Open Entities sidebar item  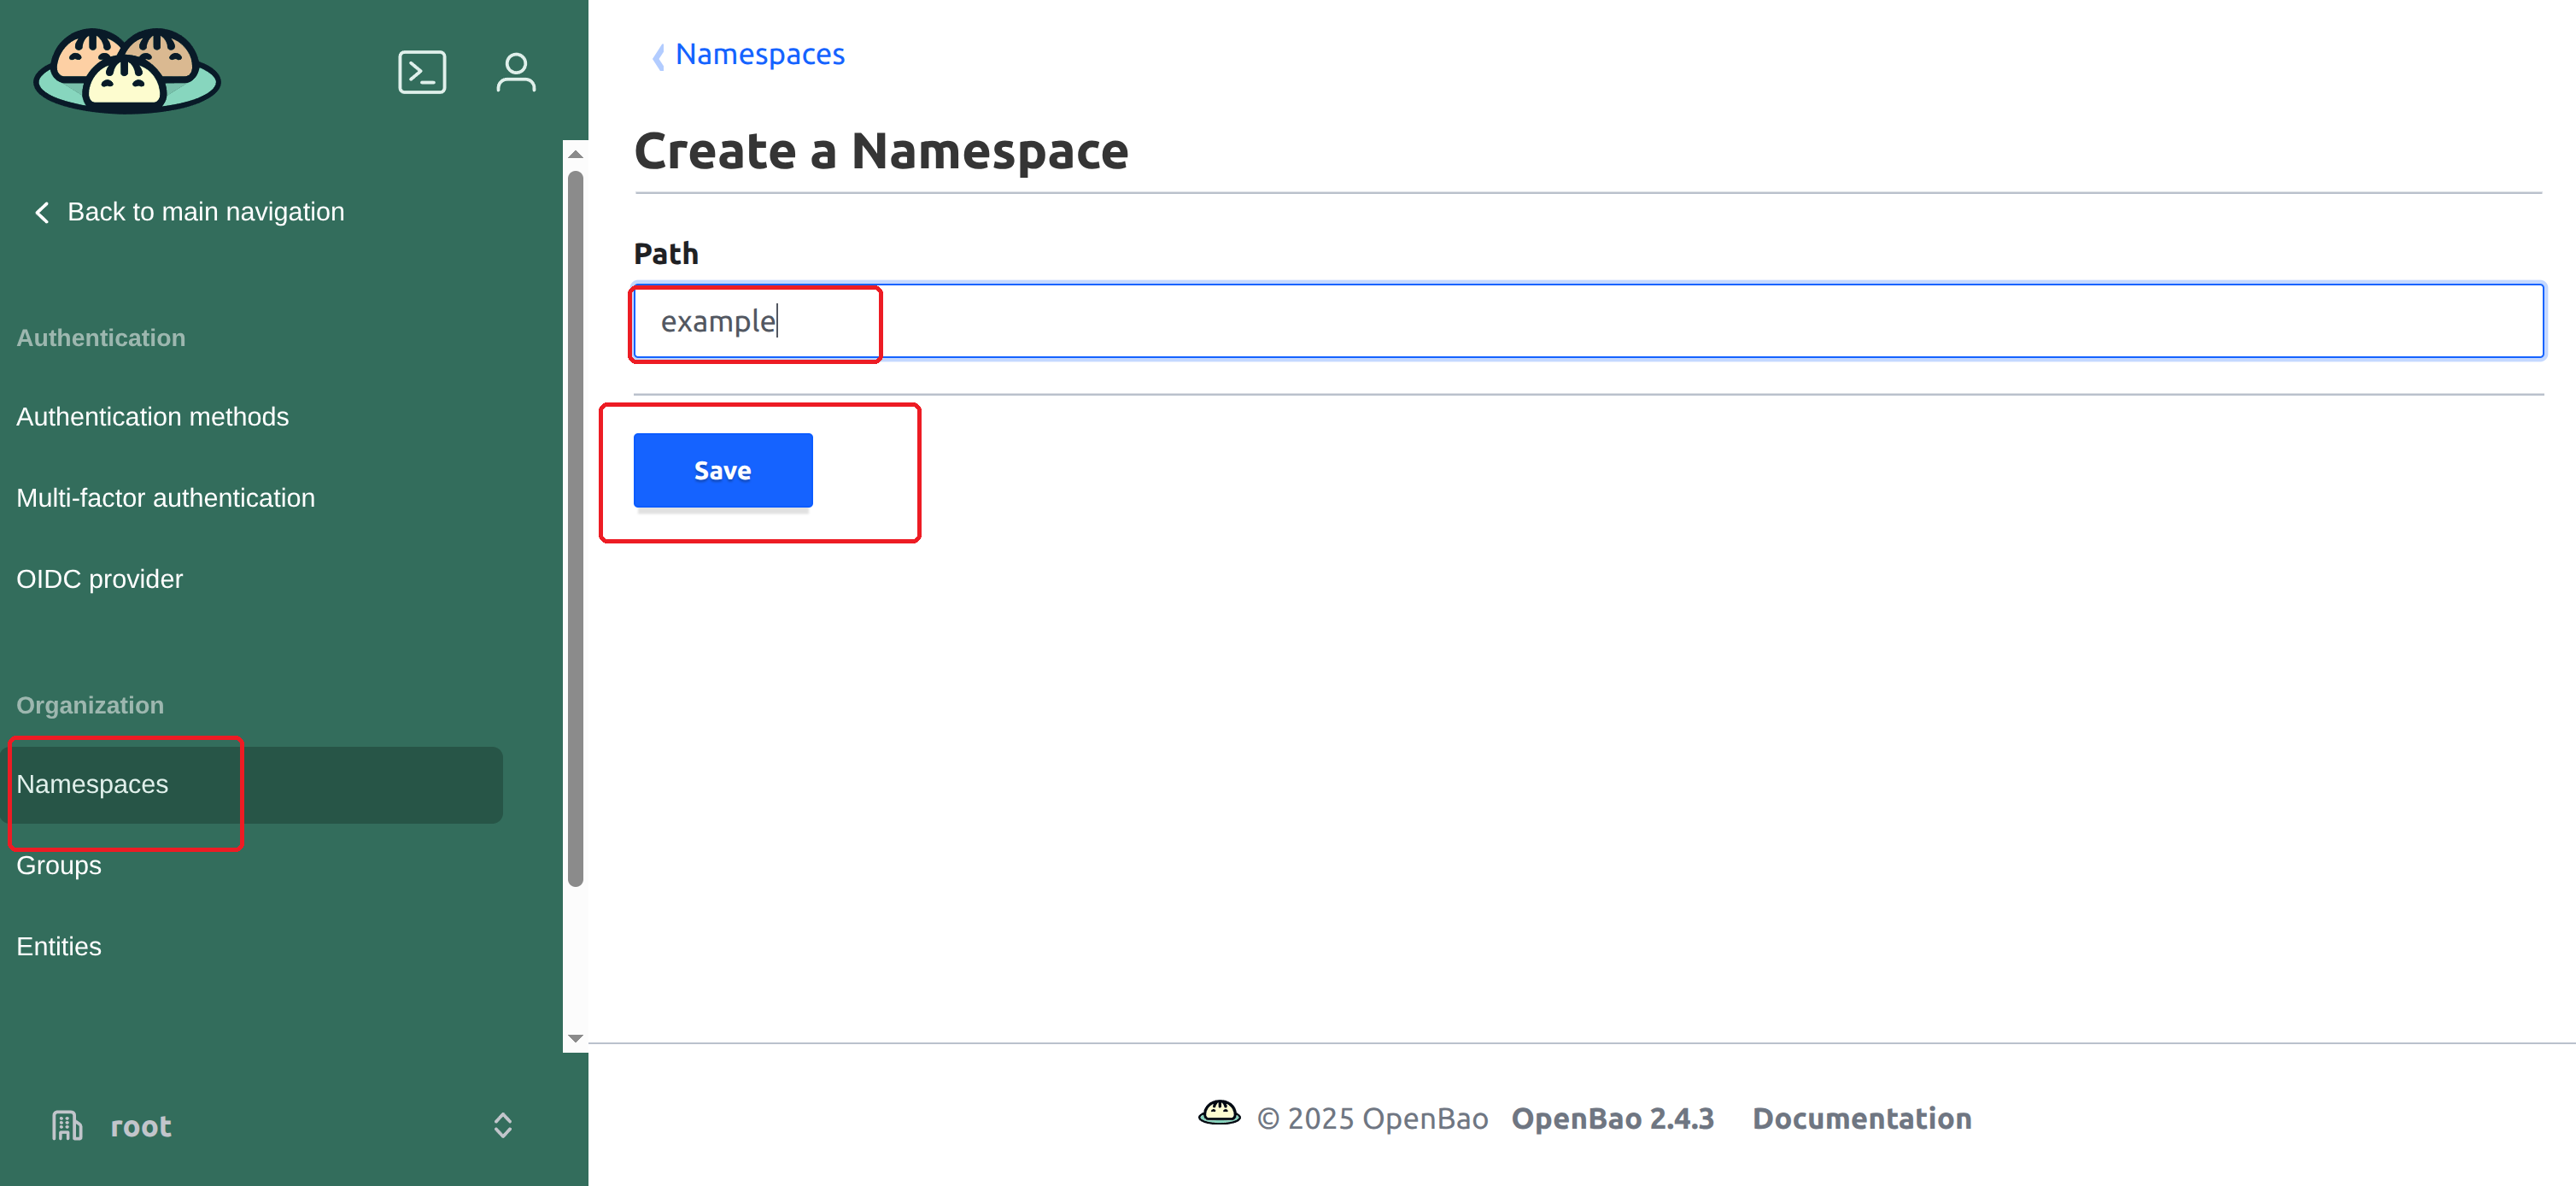tap(58, 947)
